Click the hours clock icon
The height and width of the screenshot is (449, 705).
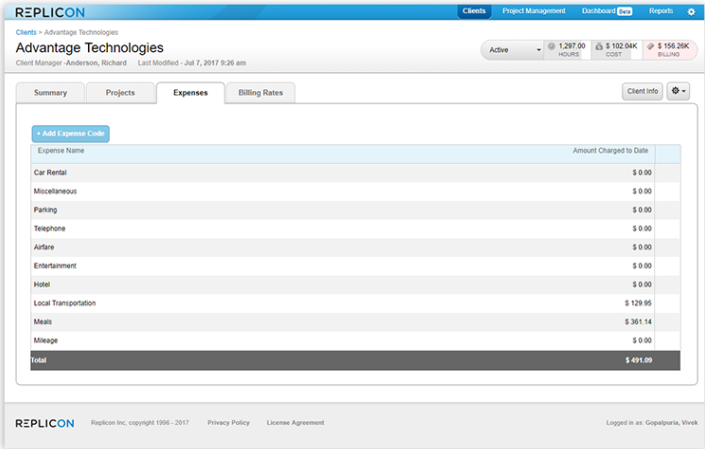[552, 46]
